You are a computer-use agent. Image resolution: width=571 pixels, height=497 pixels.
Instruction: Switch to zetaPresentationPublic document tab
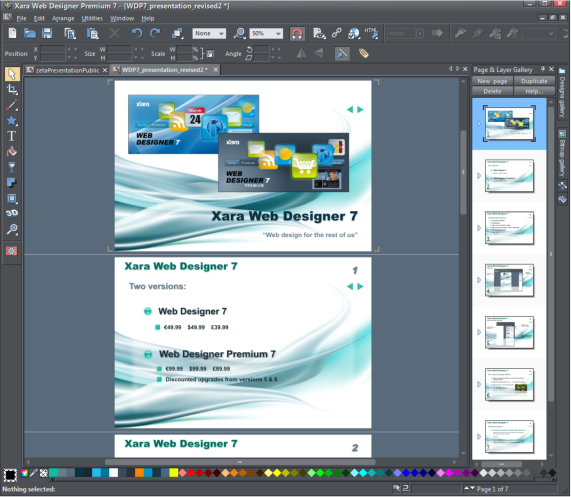(67, 70)
